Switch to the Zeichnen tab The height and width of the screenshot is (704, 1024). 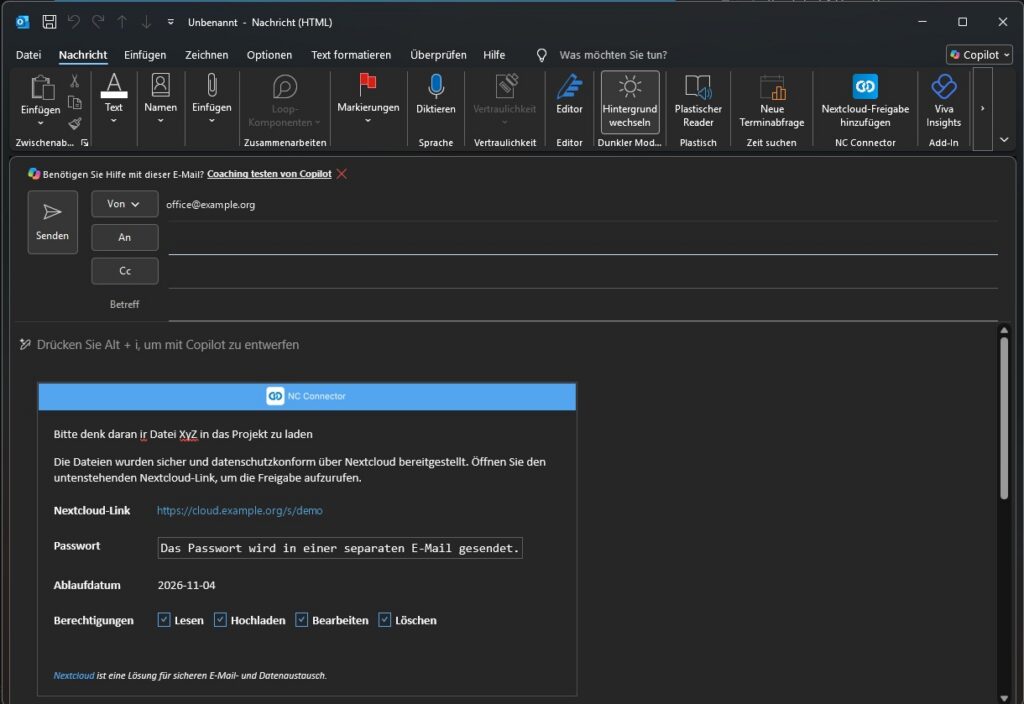pyautogui.click(x=206, y=55)
